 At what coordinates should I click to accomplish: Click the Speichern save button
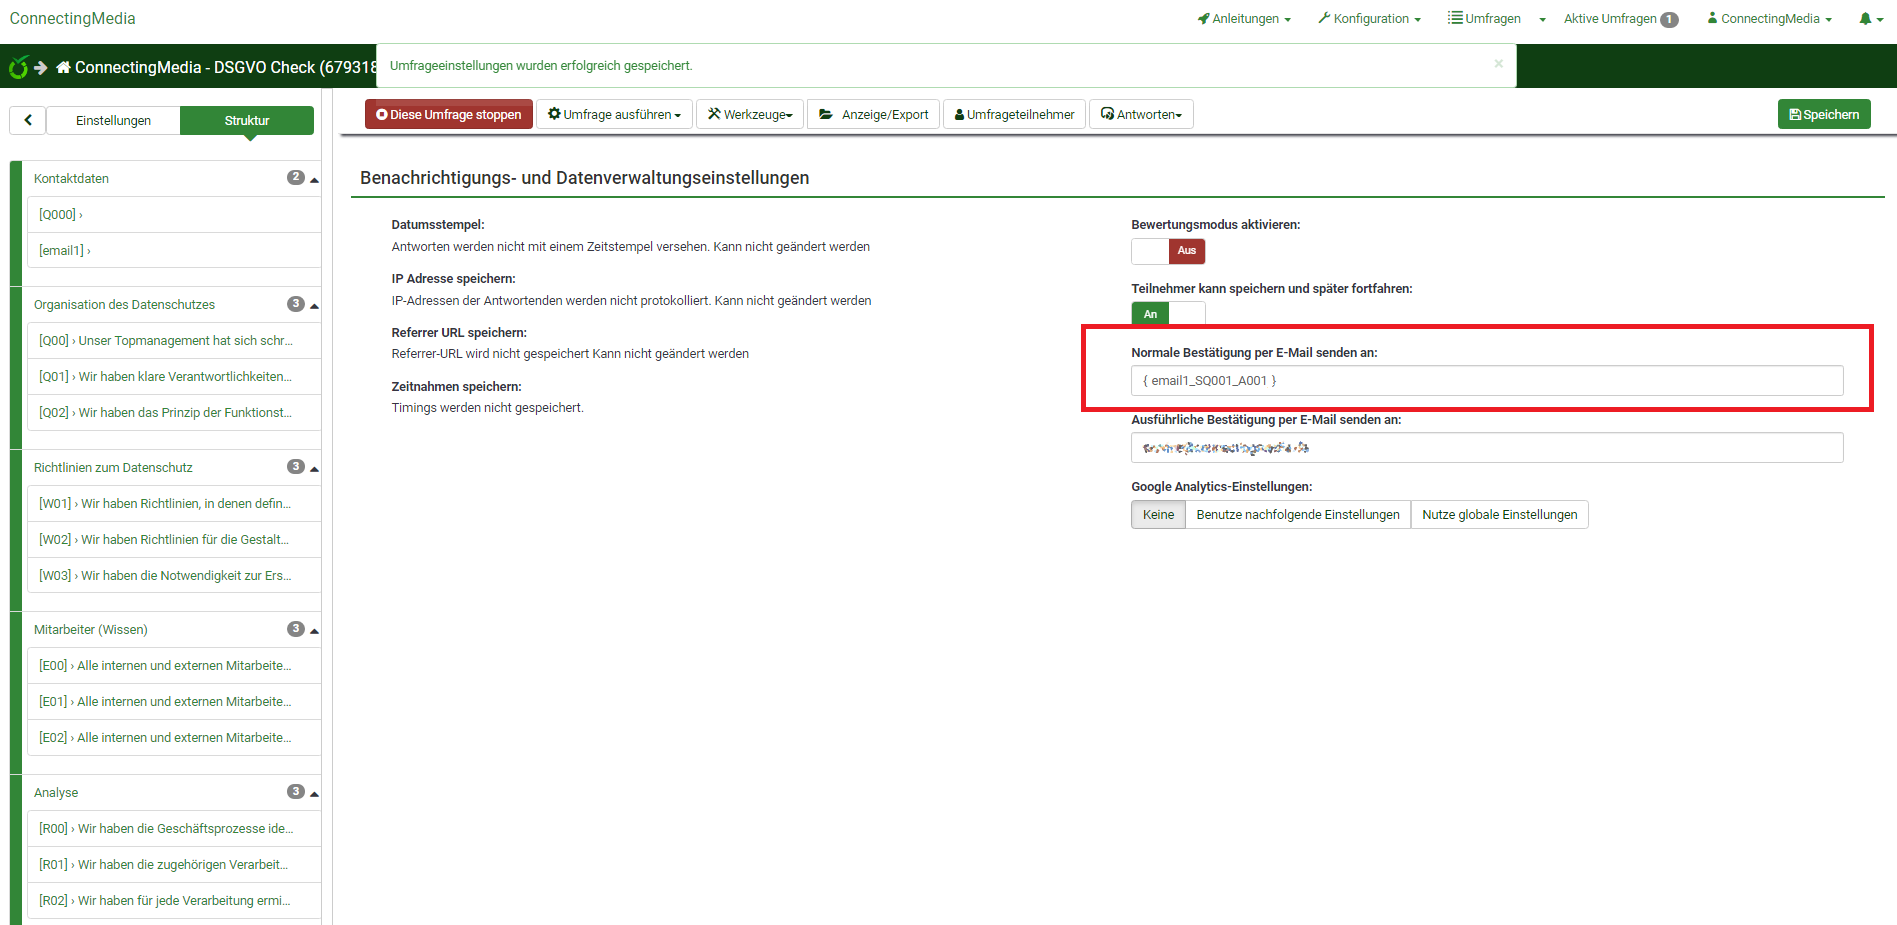point(1823,115)
